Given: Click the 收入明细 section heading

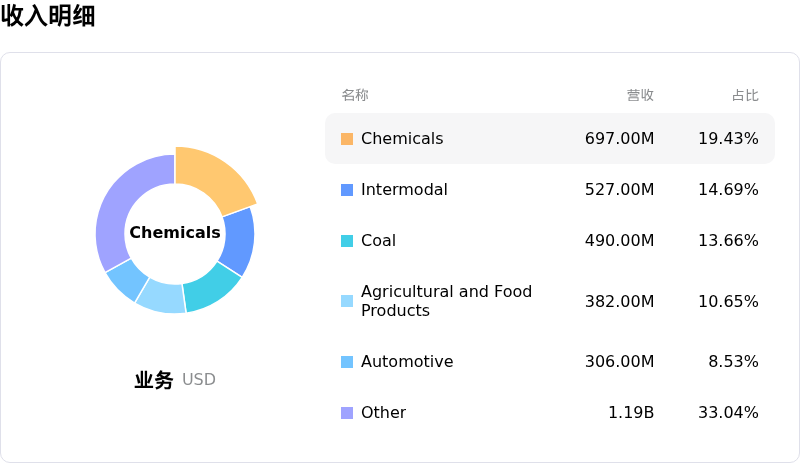Looking at the screenshot, I should pyautogui.click(x=48, y=16).
